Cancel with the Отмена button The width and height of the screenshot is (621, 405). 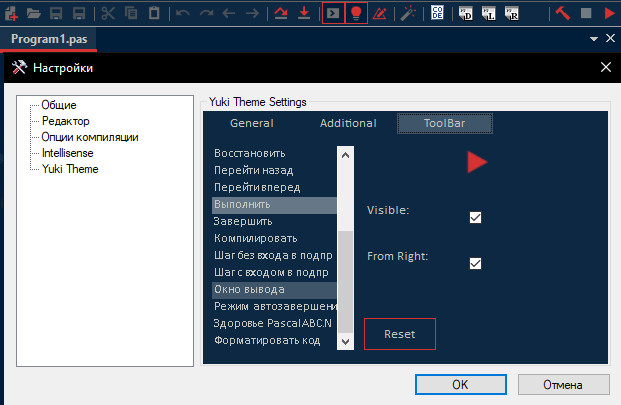pos(563,384)
